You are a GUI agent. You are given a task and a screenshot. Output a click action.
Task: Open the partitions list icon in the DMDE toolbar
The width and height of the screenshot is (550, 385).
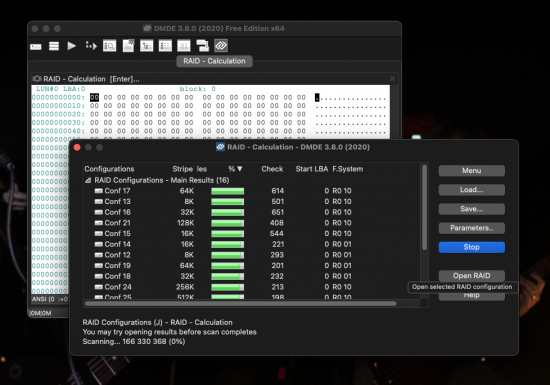point(54,46)
